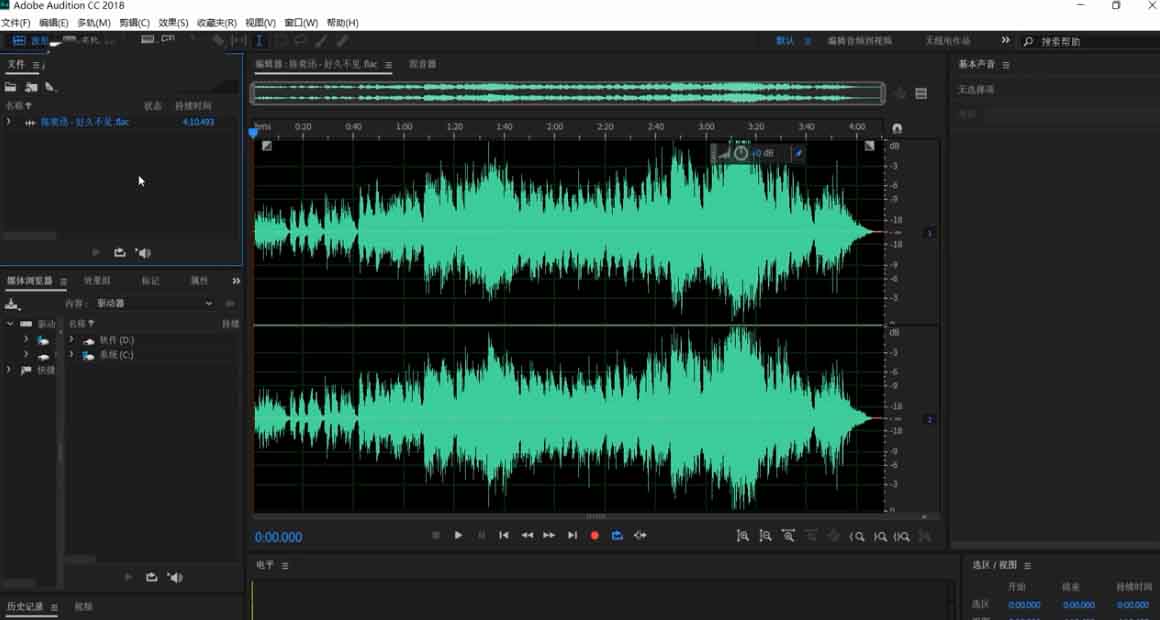Viewport: 1160px width, 620px height.
Task: Select the 默认 workspace
Action: (x=785, y=41)
